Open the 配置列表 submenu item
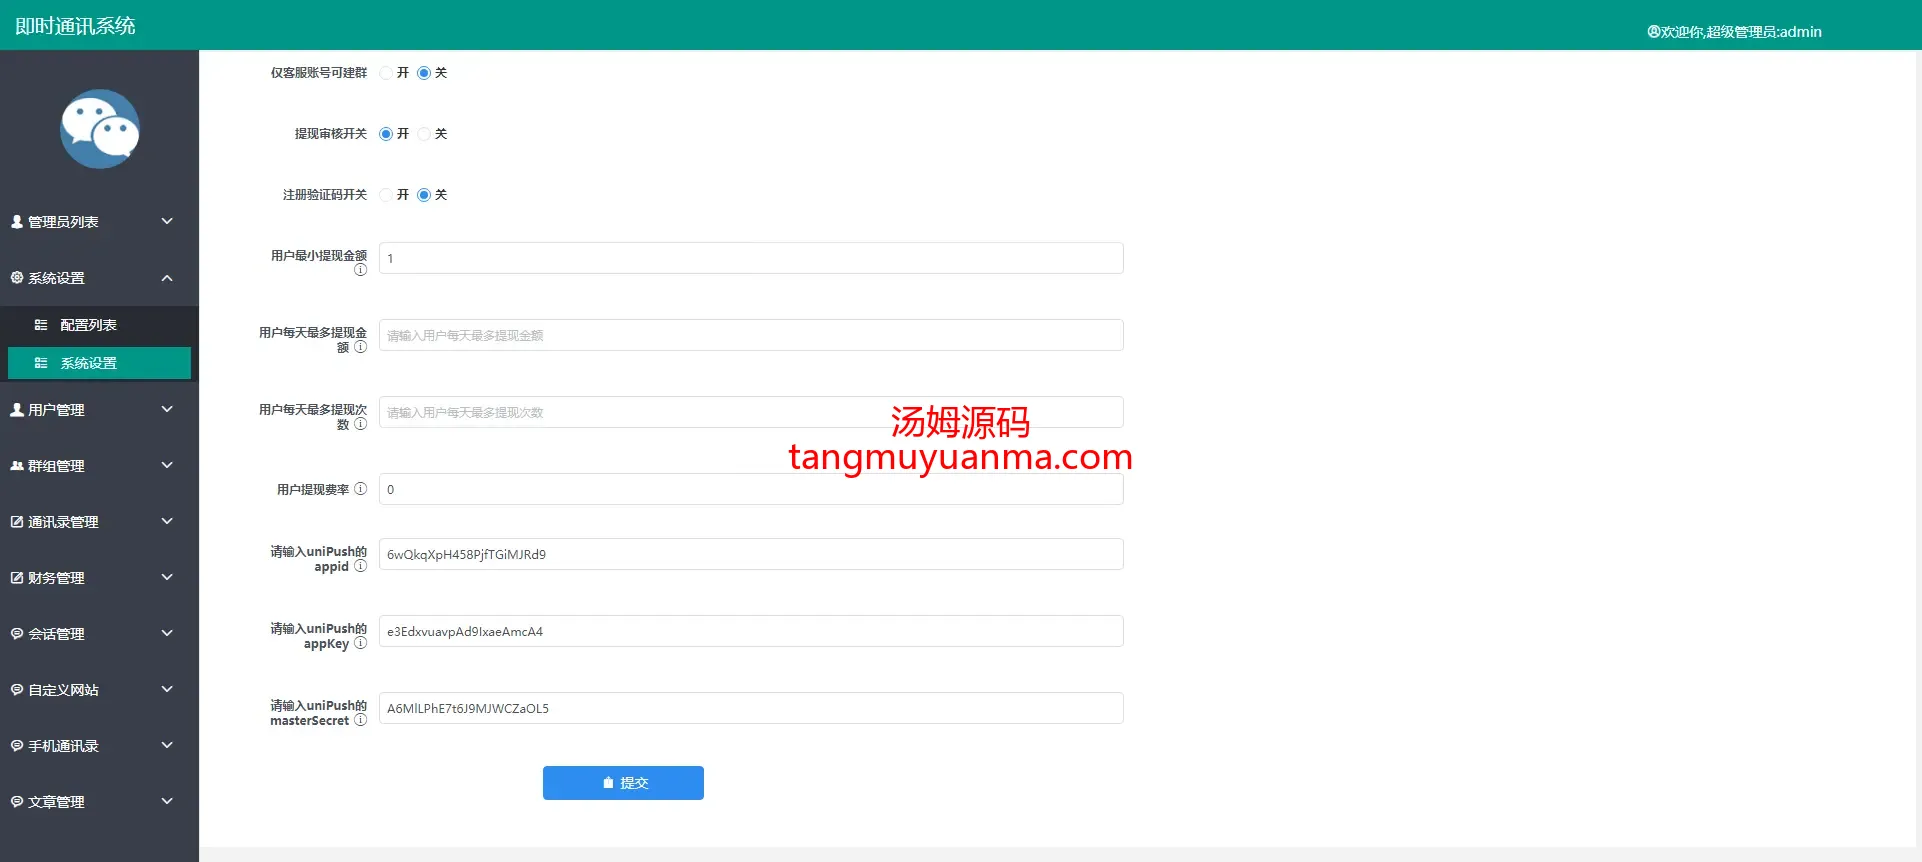The width and height of the screenshot is (1922, 862). pos(88,325)
